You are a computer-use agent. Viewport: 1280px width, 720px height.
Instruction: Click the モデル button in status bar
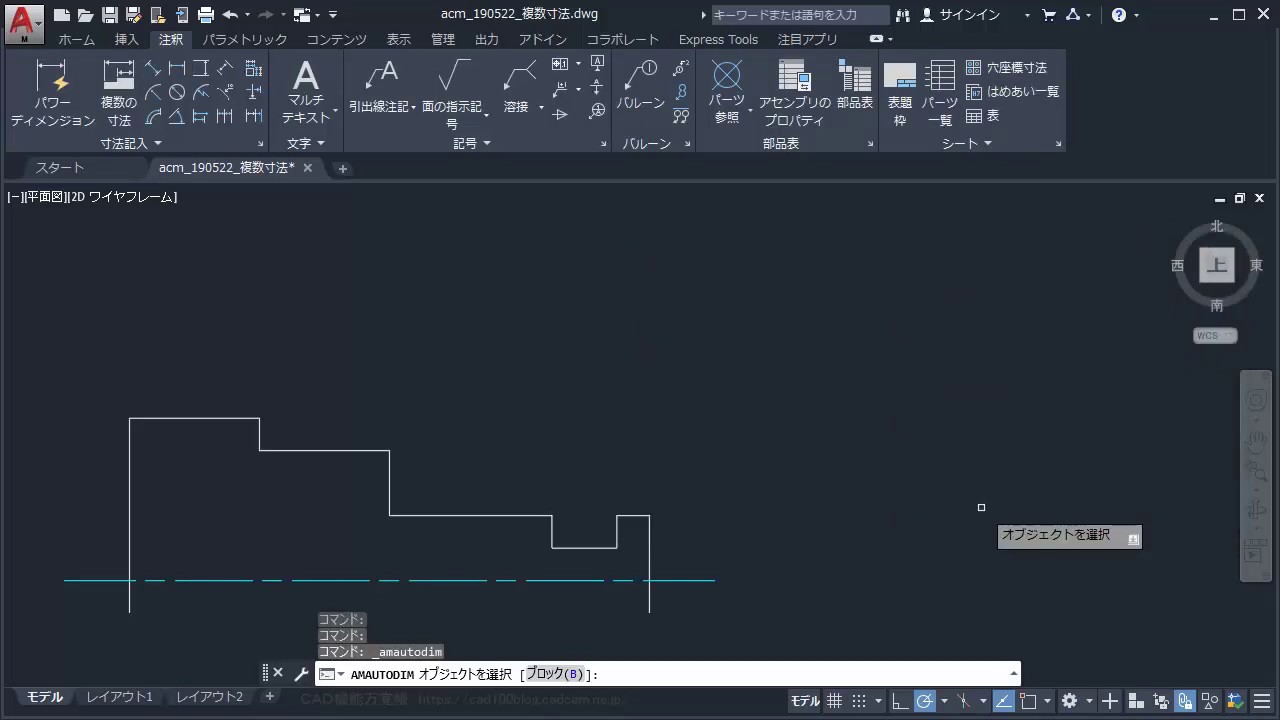click(x=805, y=701)
